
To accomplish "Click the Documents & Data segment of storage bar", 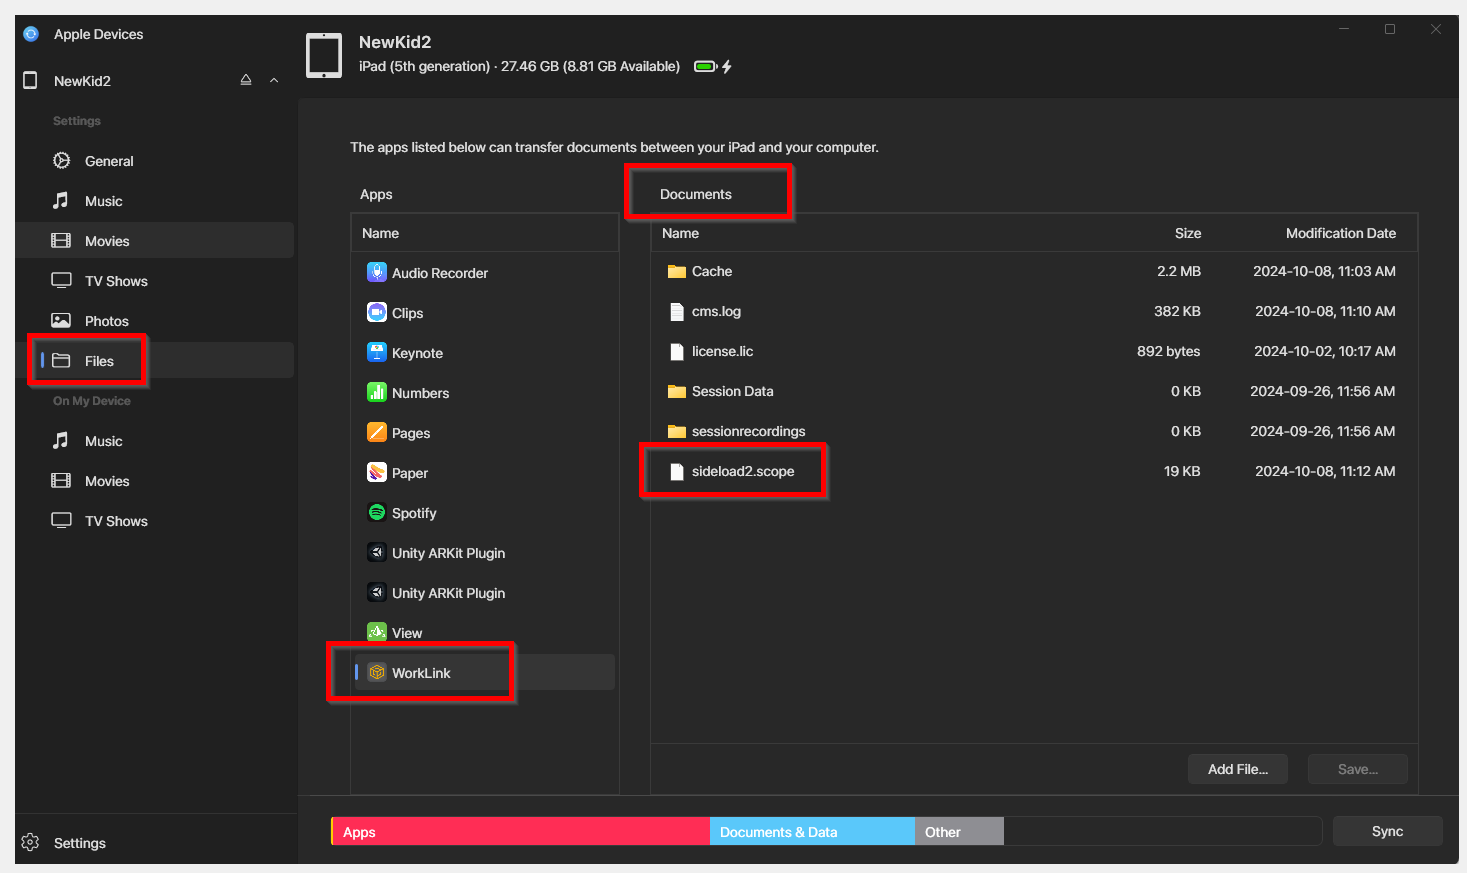I will [811, 831].
